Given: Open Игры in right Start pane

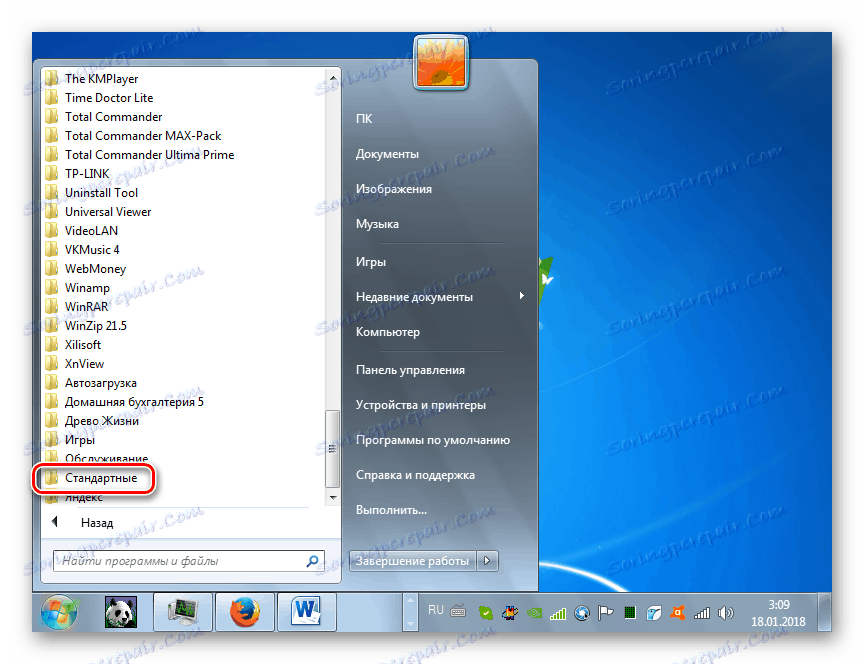Looking at the screenshot, I should (x=371, y=262).
